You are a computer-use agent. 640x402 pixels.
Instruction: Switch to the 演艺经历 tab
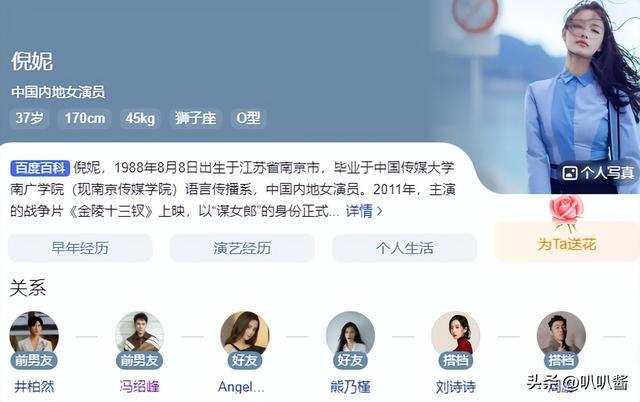point(242,248)
